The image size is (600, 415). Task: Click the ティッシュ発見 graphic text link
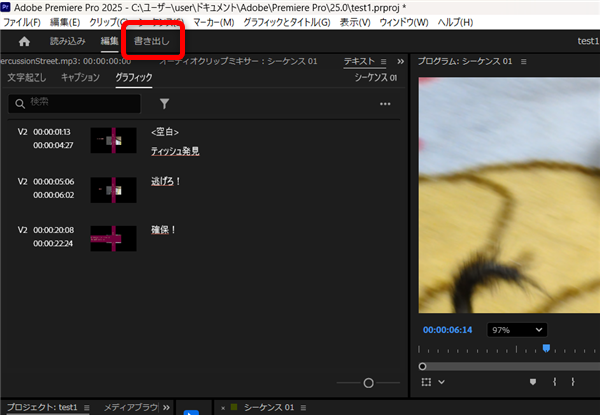coord(175,151)
